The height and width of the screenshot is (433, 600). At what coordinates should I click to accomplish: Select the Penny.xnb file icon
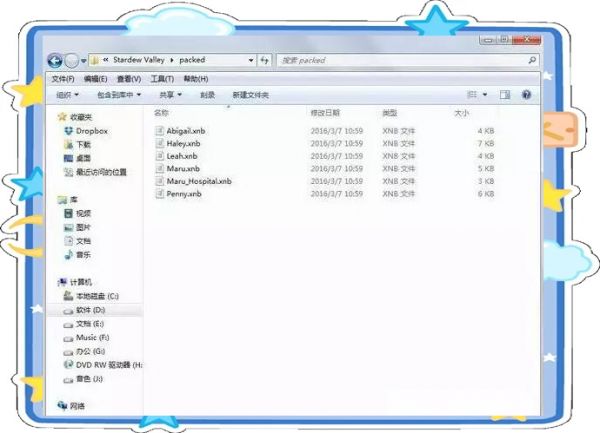(160, 194)
